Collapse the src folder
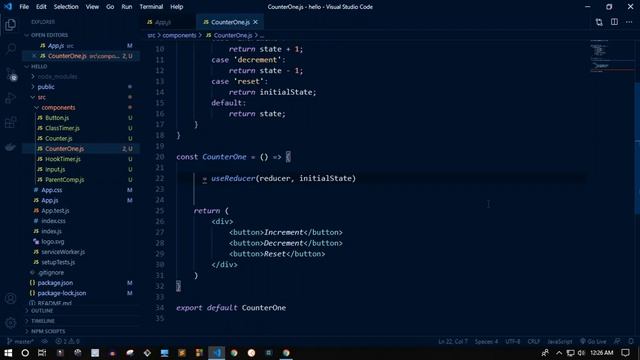The width and height of the screenshot is (640, 360). (41, 97)
